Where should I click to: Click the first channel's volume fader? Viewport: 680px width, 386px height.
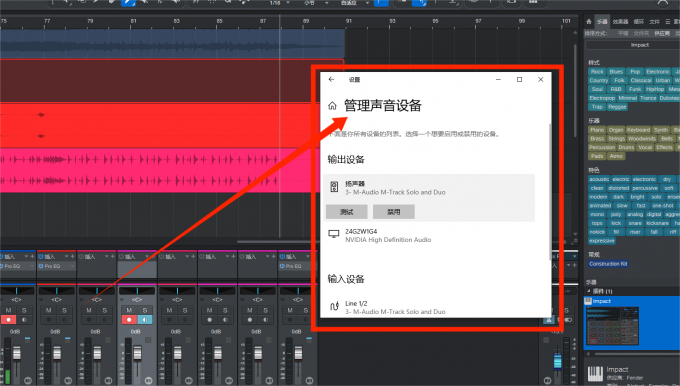point(16,353)
